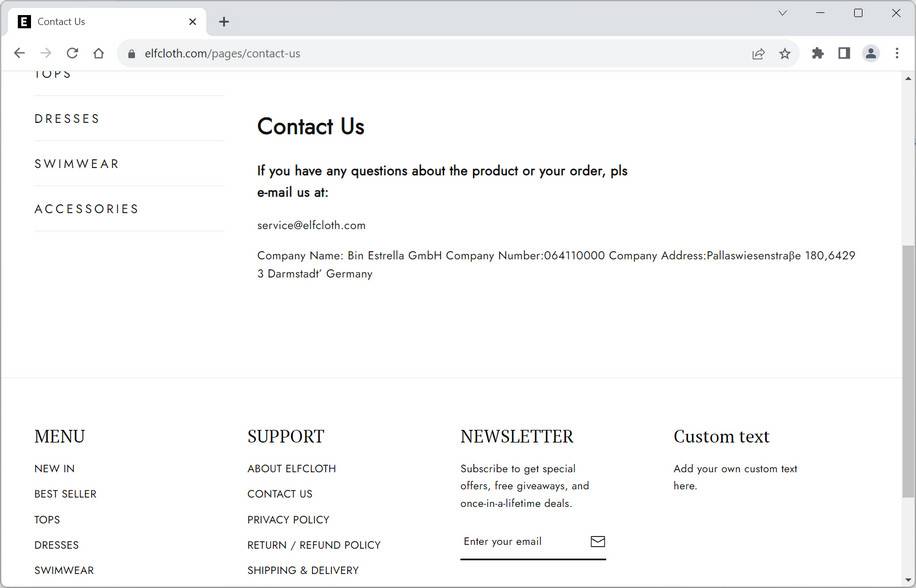Open Chrome three-dot menu

(x=897, y=53)
